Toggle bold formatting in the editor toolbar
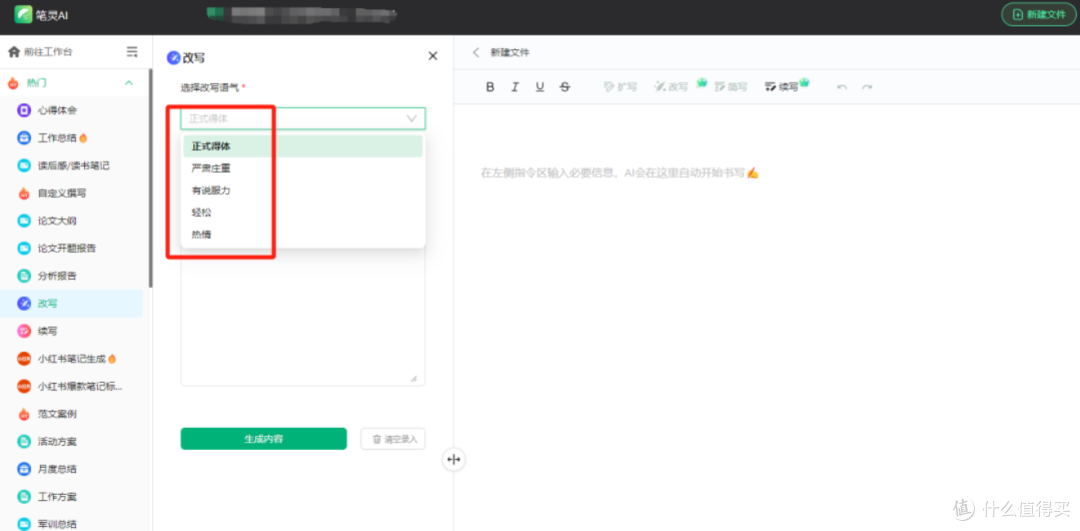Image resolution: width=1080 pixels, height=531 pixels. click(x=490, y=87)
